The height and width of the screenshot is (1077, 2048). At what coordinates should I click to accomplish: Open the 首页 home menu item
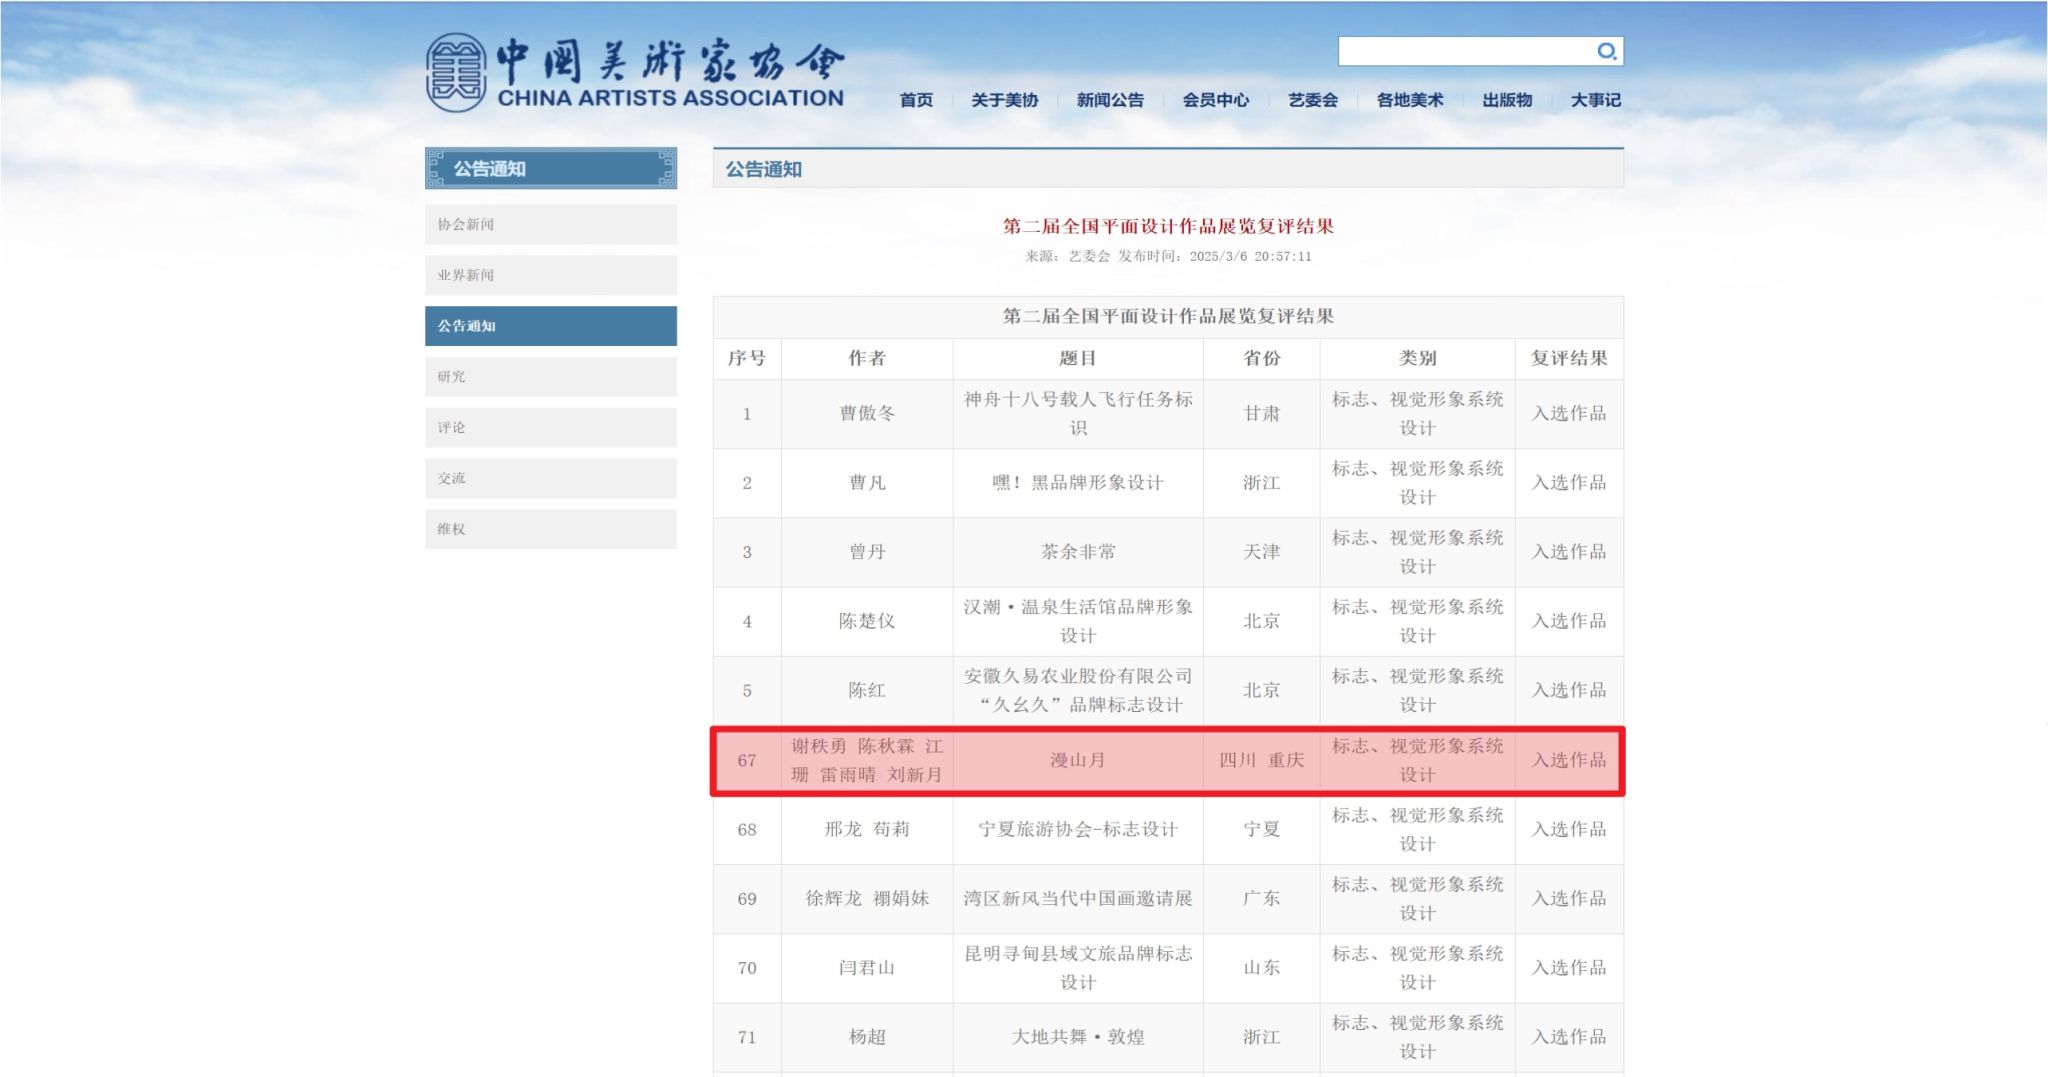point(915,100)
